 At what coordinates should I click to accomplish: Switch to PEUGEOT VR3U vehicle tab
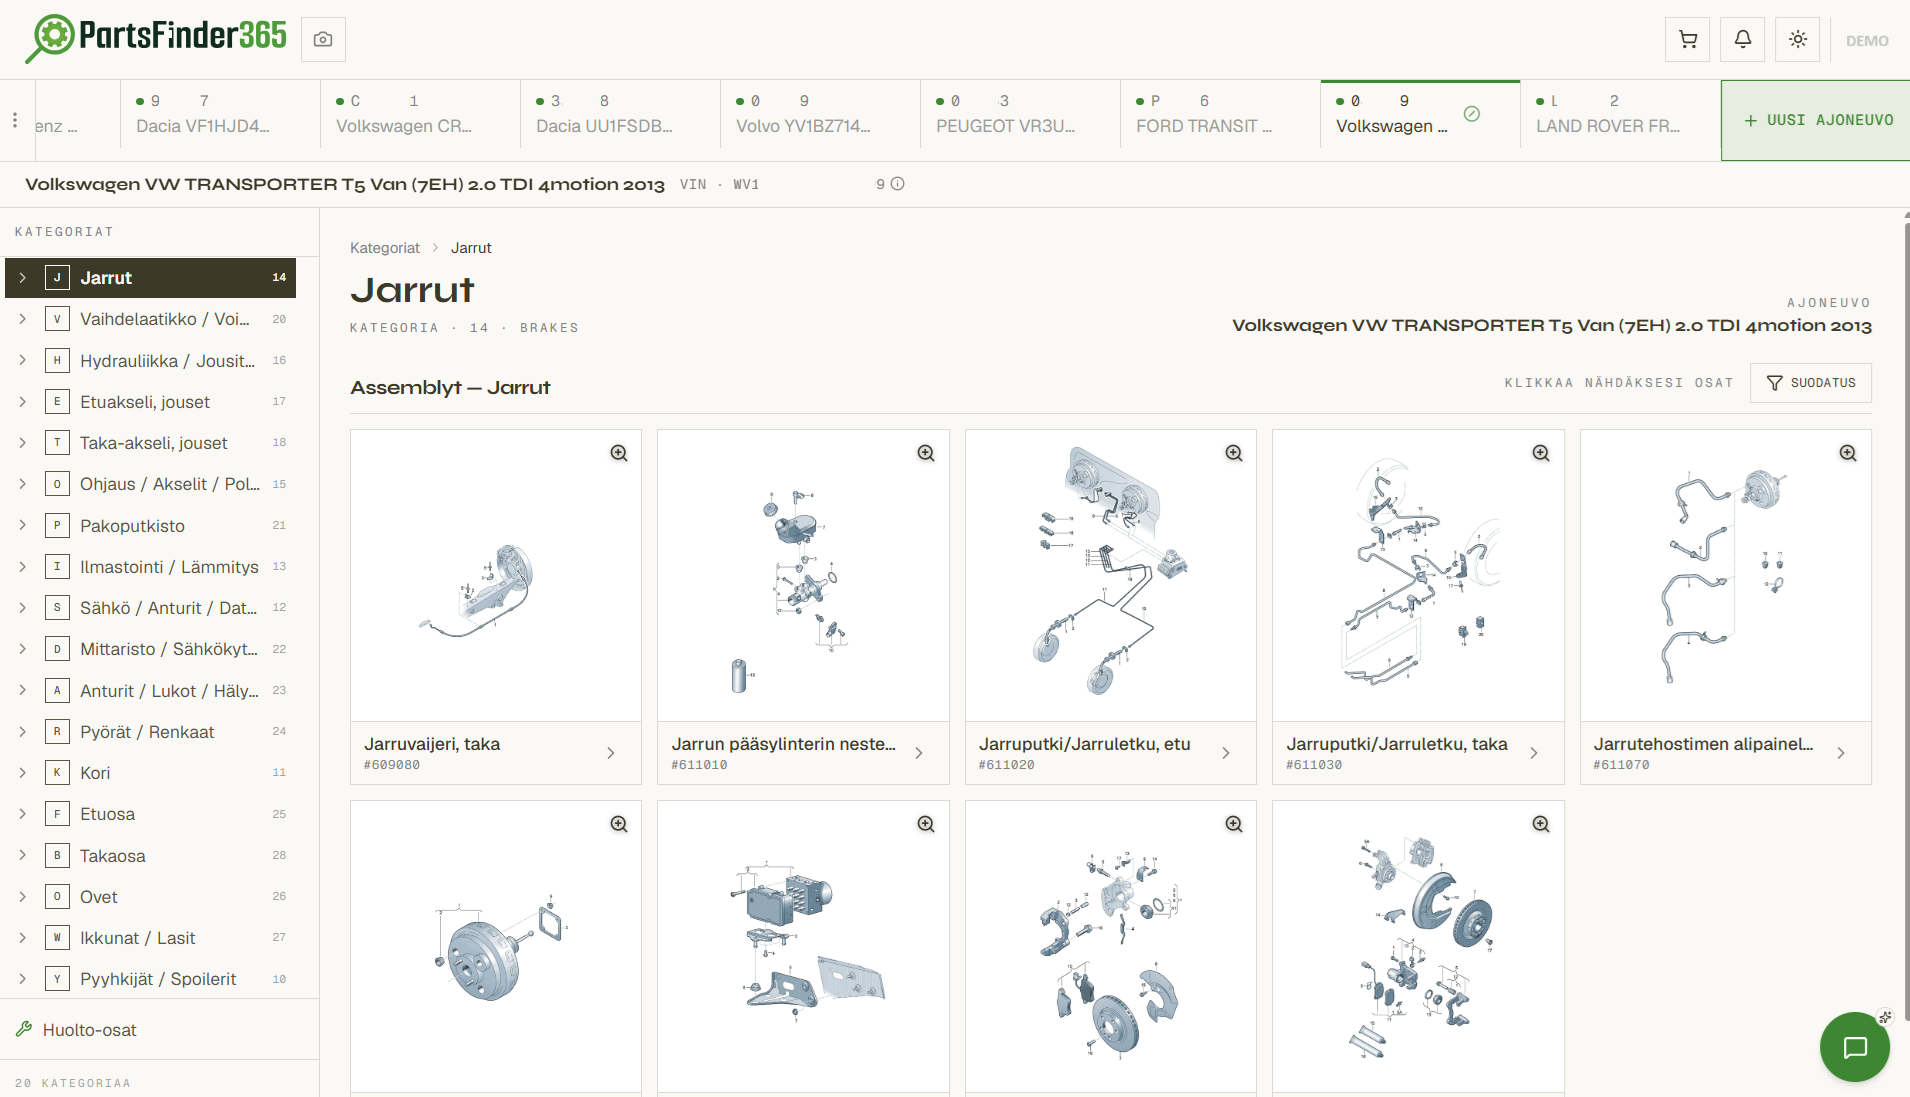(1020, 114)
